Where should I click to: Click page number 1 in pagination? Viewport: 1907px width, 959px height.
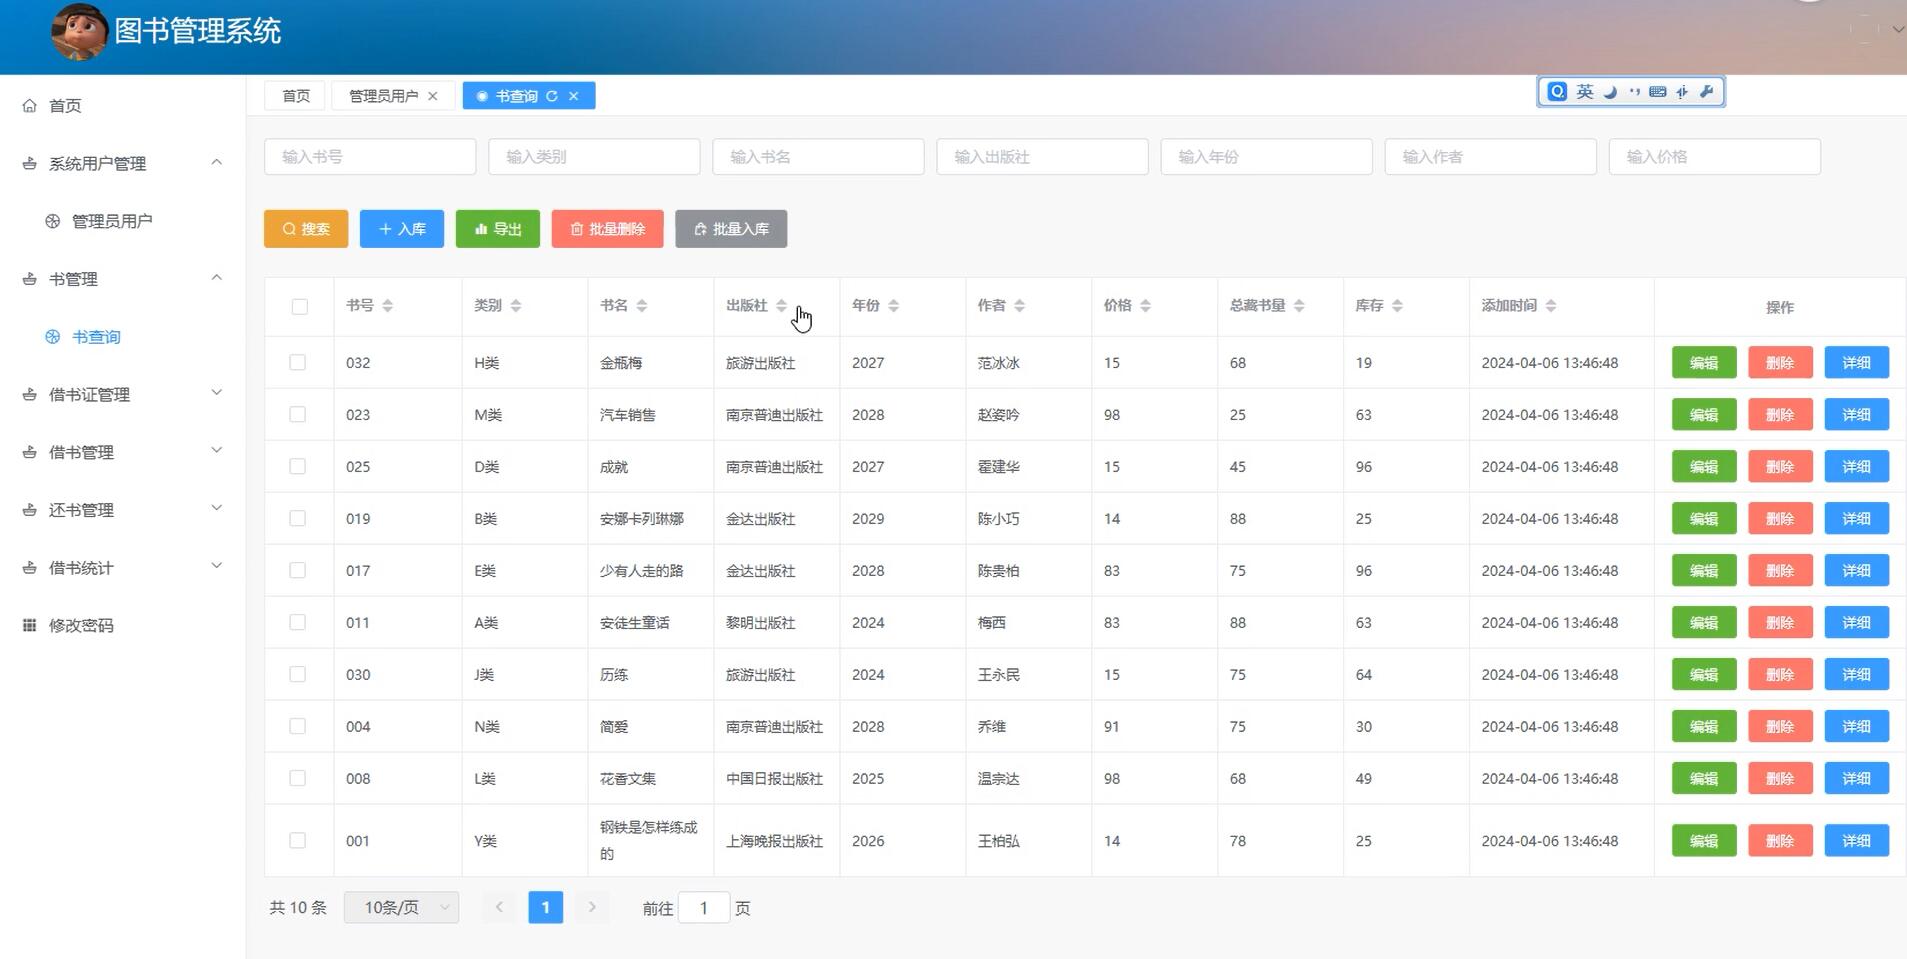pyautogui.click(x=545, y=907)
